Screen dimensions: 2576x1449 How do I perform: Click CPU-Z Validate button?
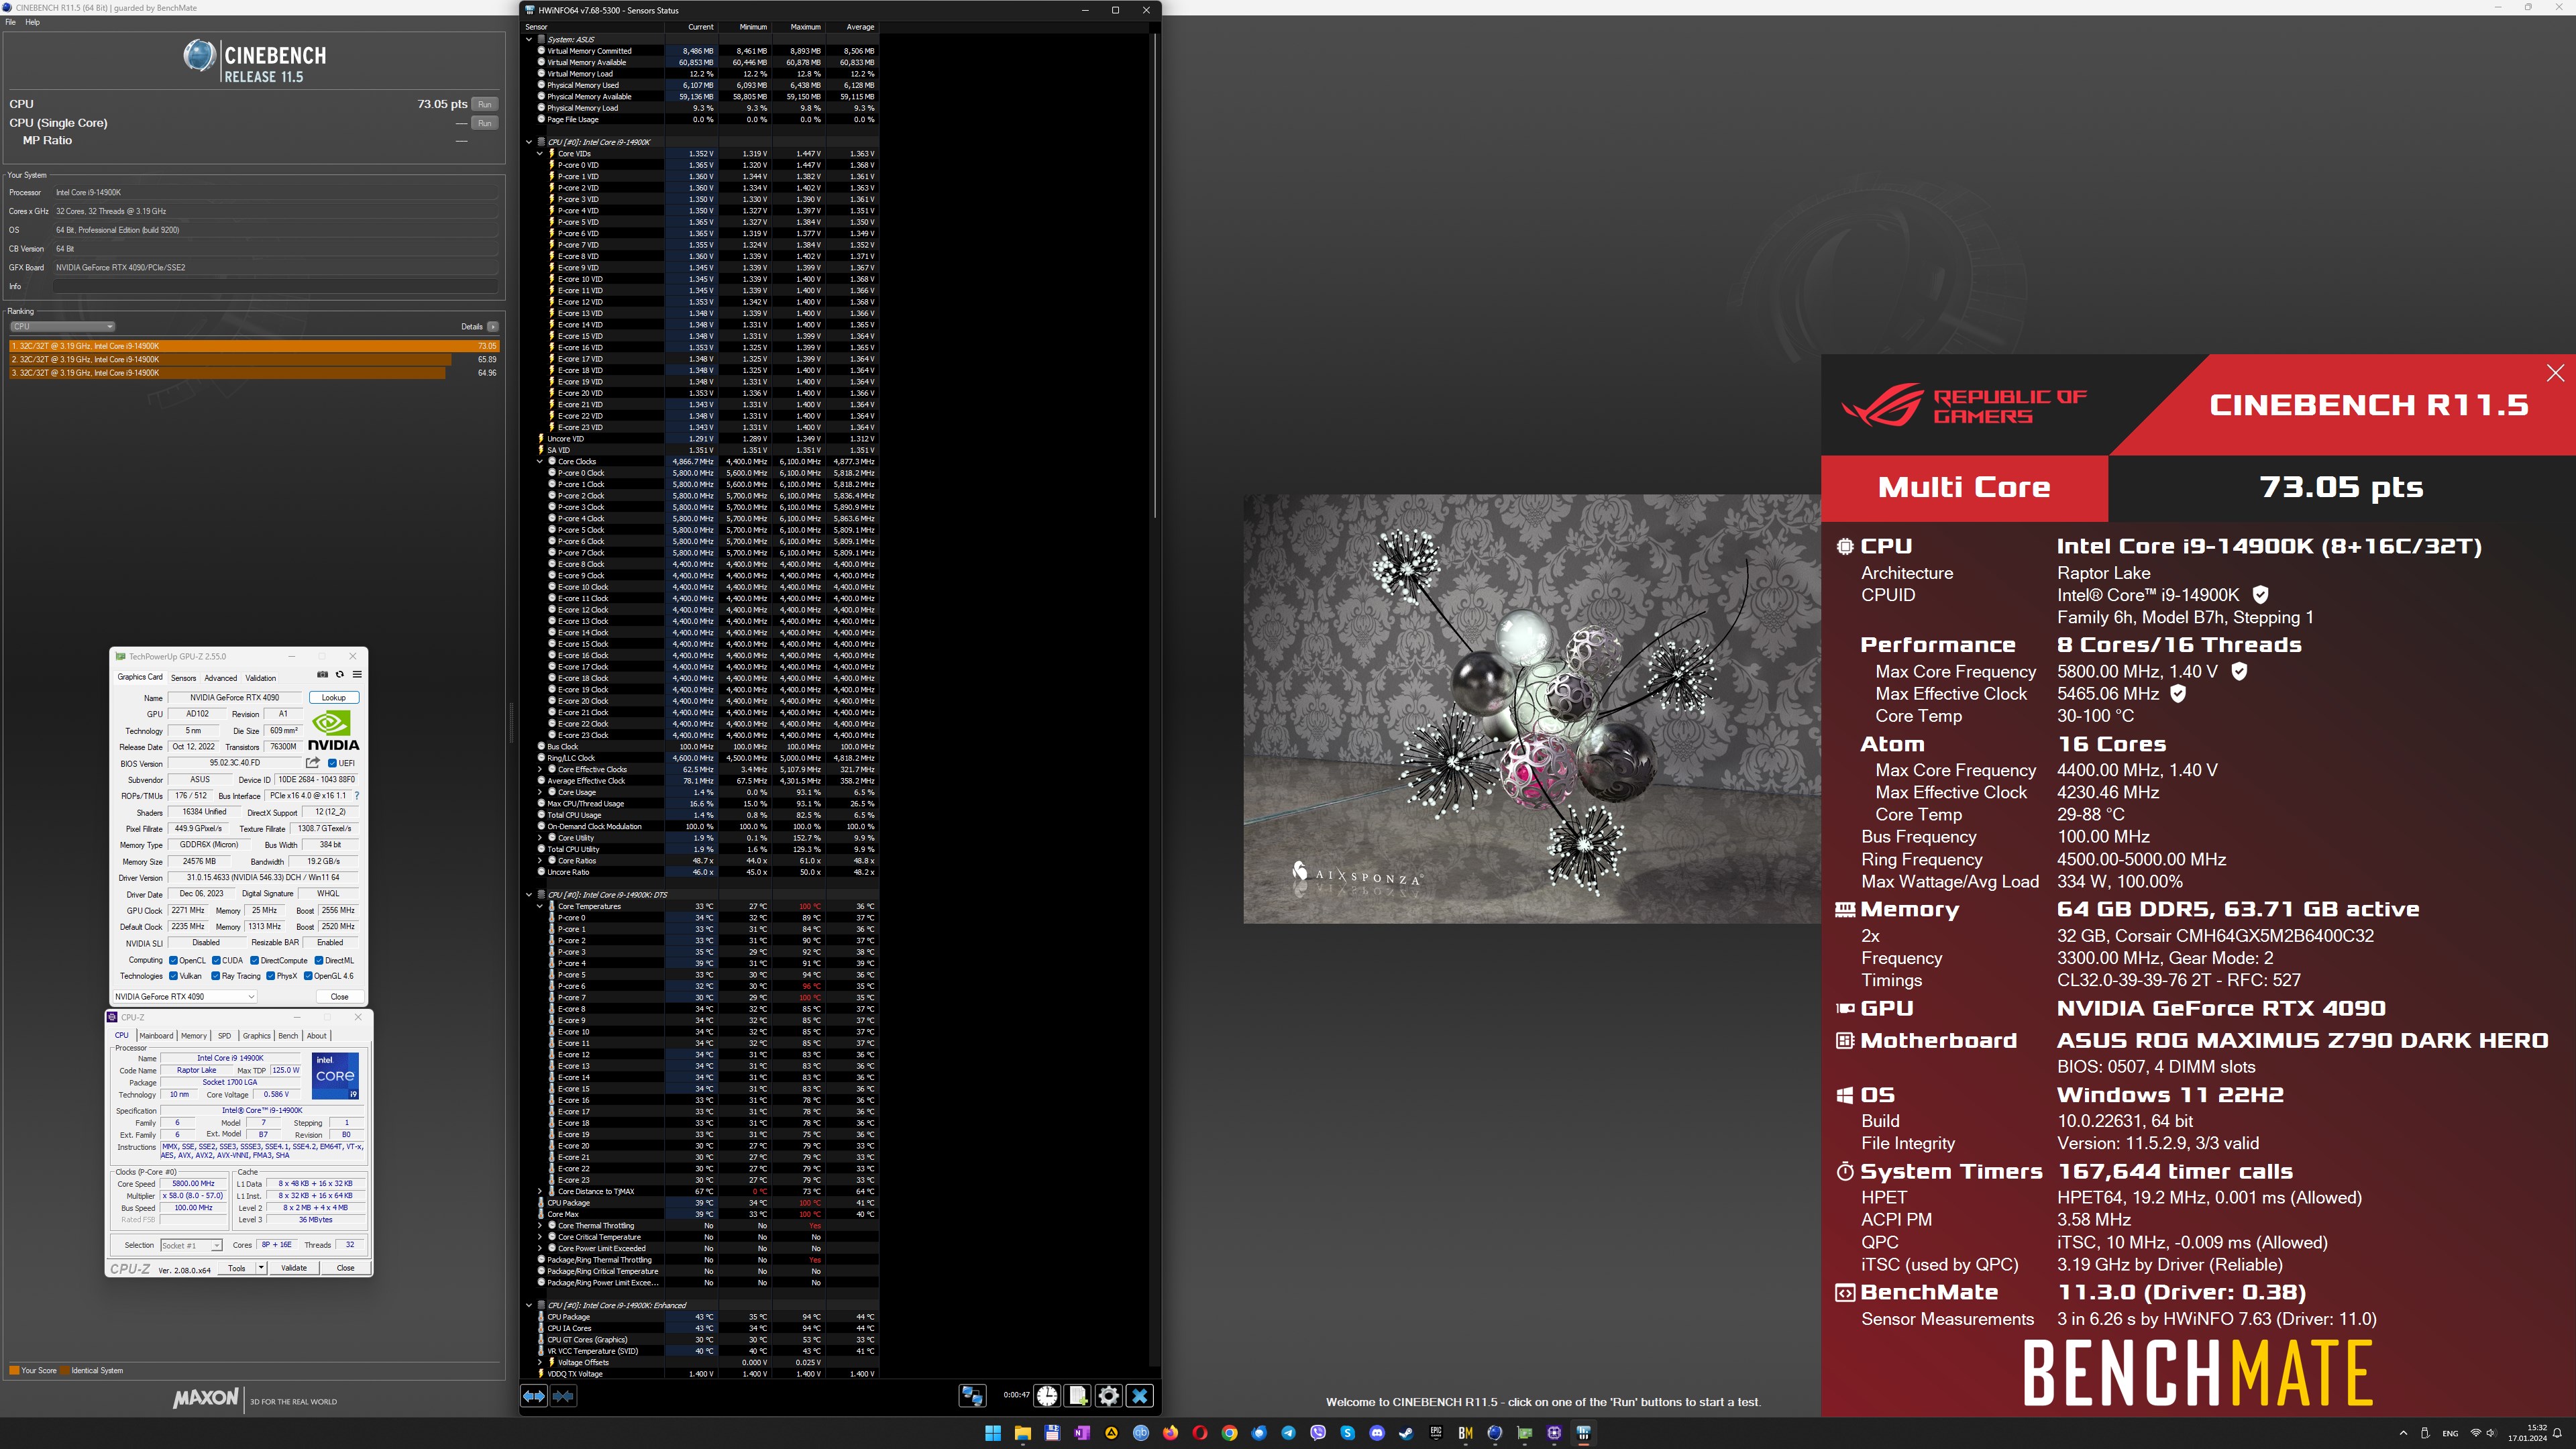pos(294,1268)
